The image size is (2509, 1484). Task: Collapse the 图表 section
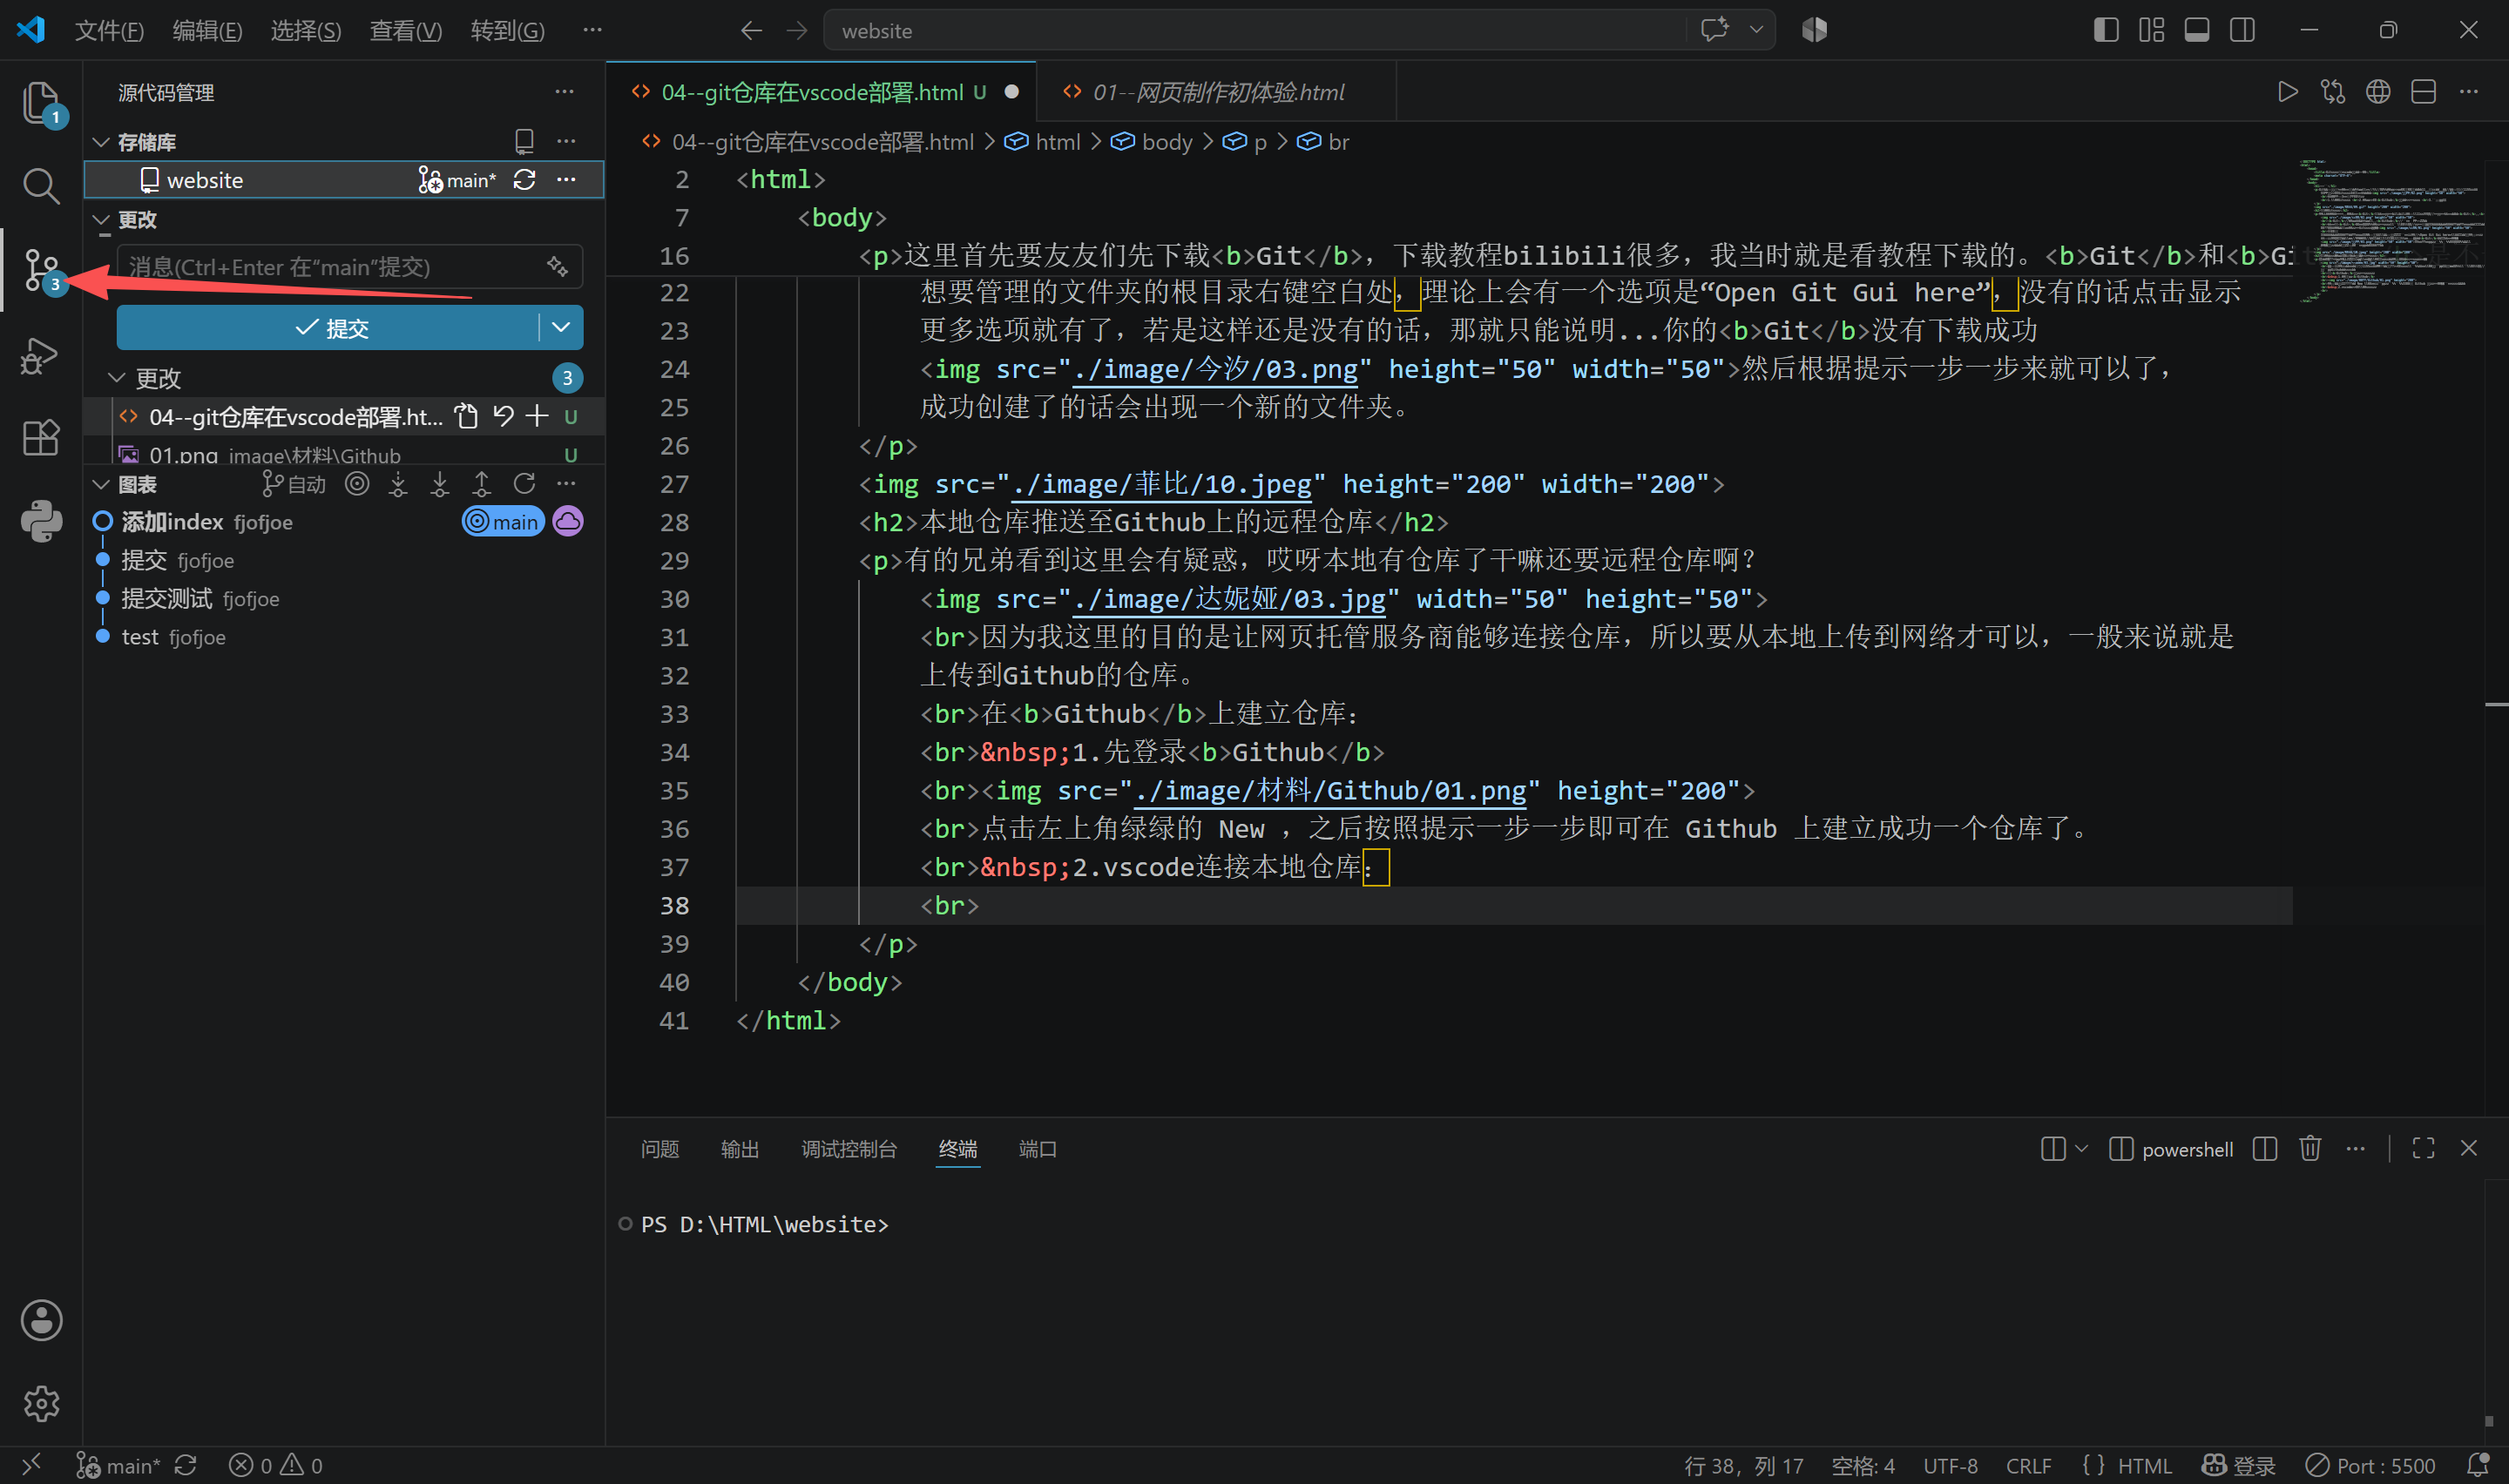pos(101,484)
